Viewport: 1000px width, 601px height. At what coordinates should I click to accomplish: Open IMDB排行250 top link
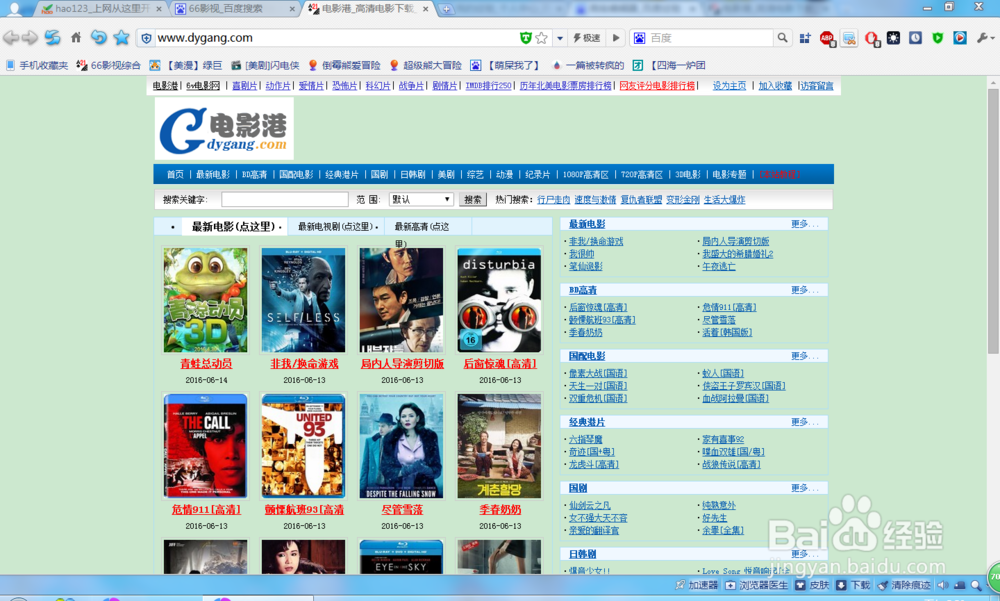488,85
